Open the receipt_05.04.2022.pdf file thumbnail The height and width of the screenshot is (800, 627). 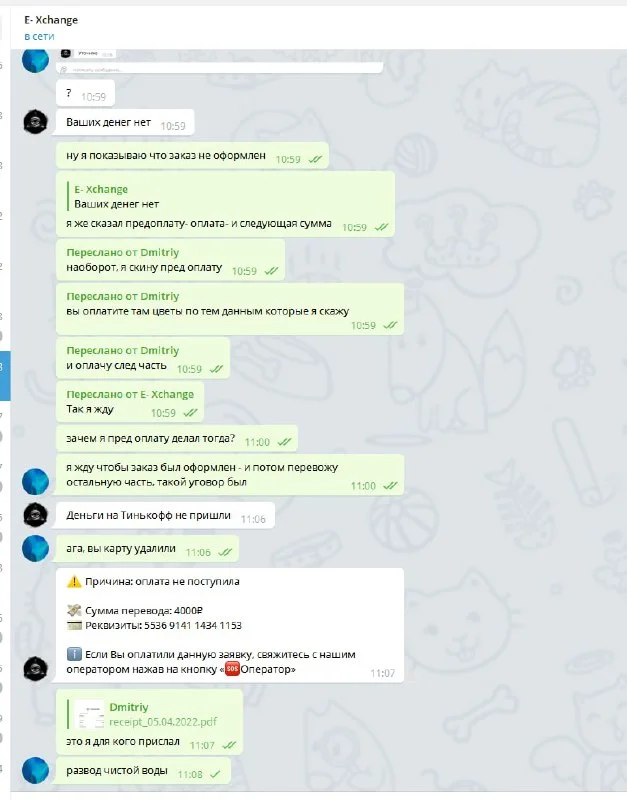pos(89,714)
